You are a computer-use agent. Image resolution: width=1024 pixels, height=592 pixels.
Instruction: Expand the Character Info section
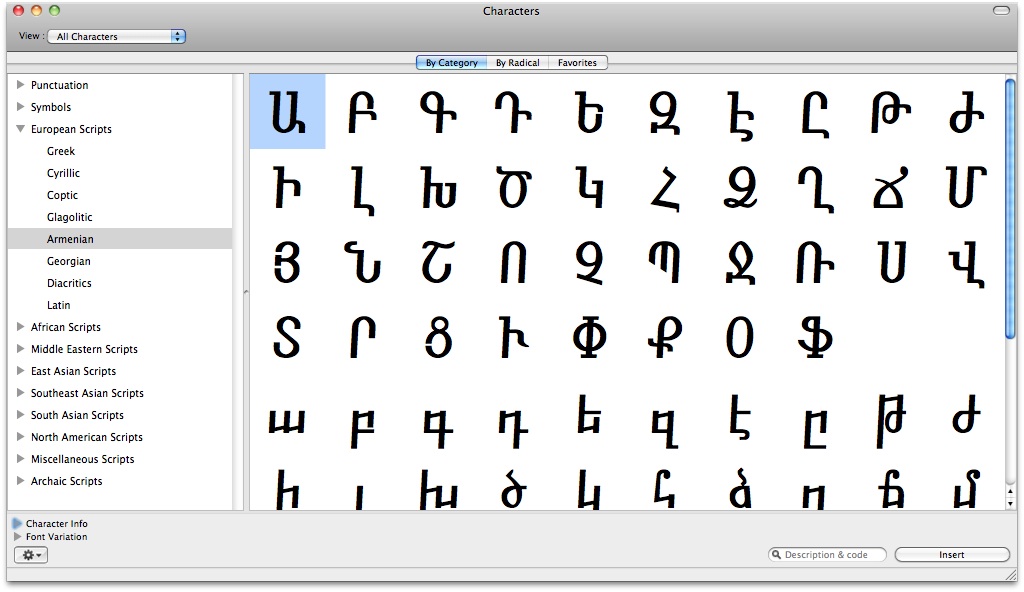coord(17,523)
